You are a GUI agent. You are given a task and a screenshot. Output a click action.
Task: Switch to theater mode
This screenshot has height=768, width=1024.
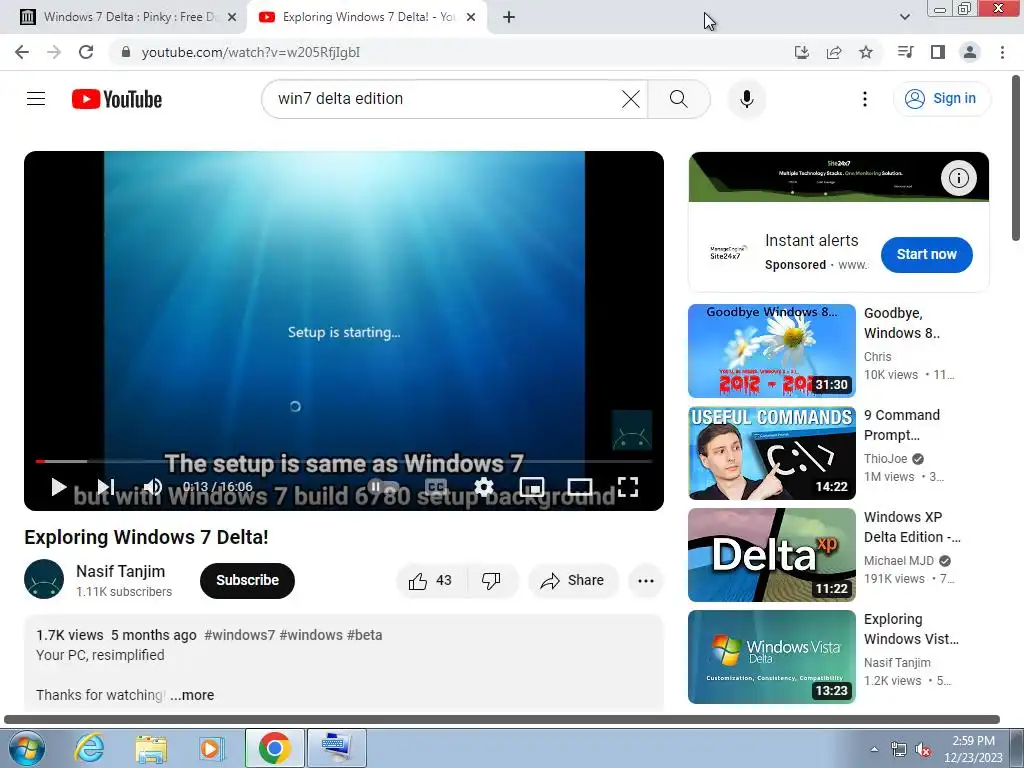580,487
